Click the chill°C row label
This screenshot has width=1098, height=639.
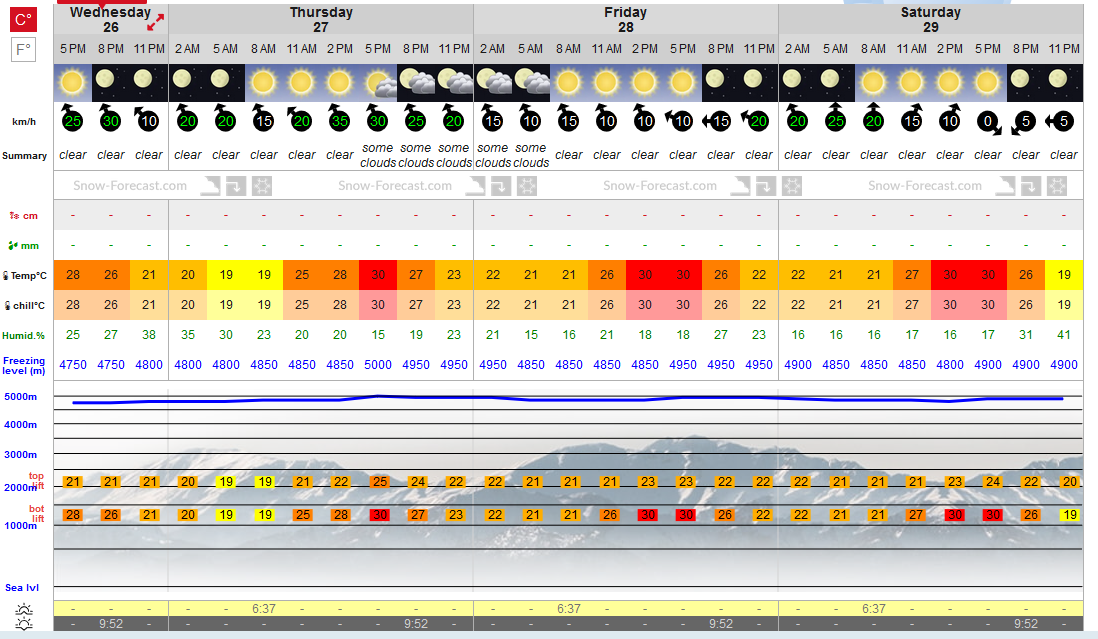25,305
